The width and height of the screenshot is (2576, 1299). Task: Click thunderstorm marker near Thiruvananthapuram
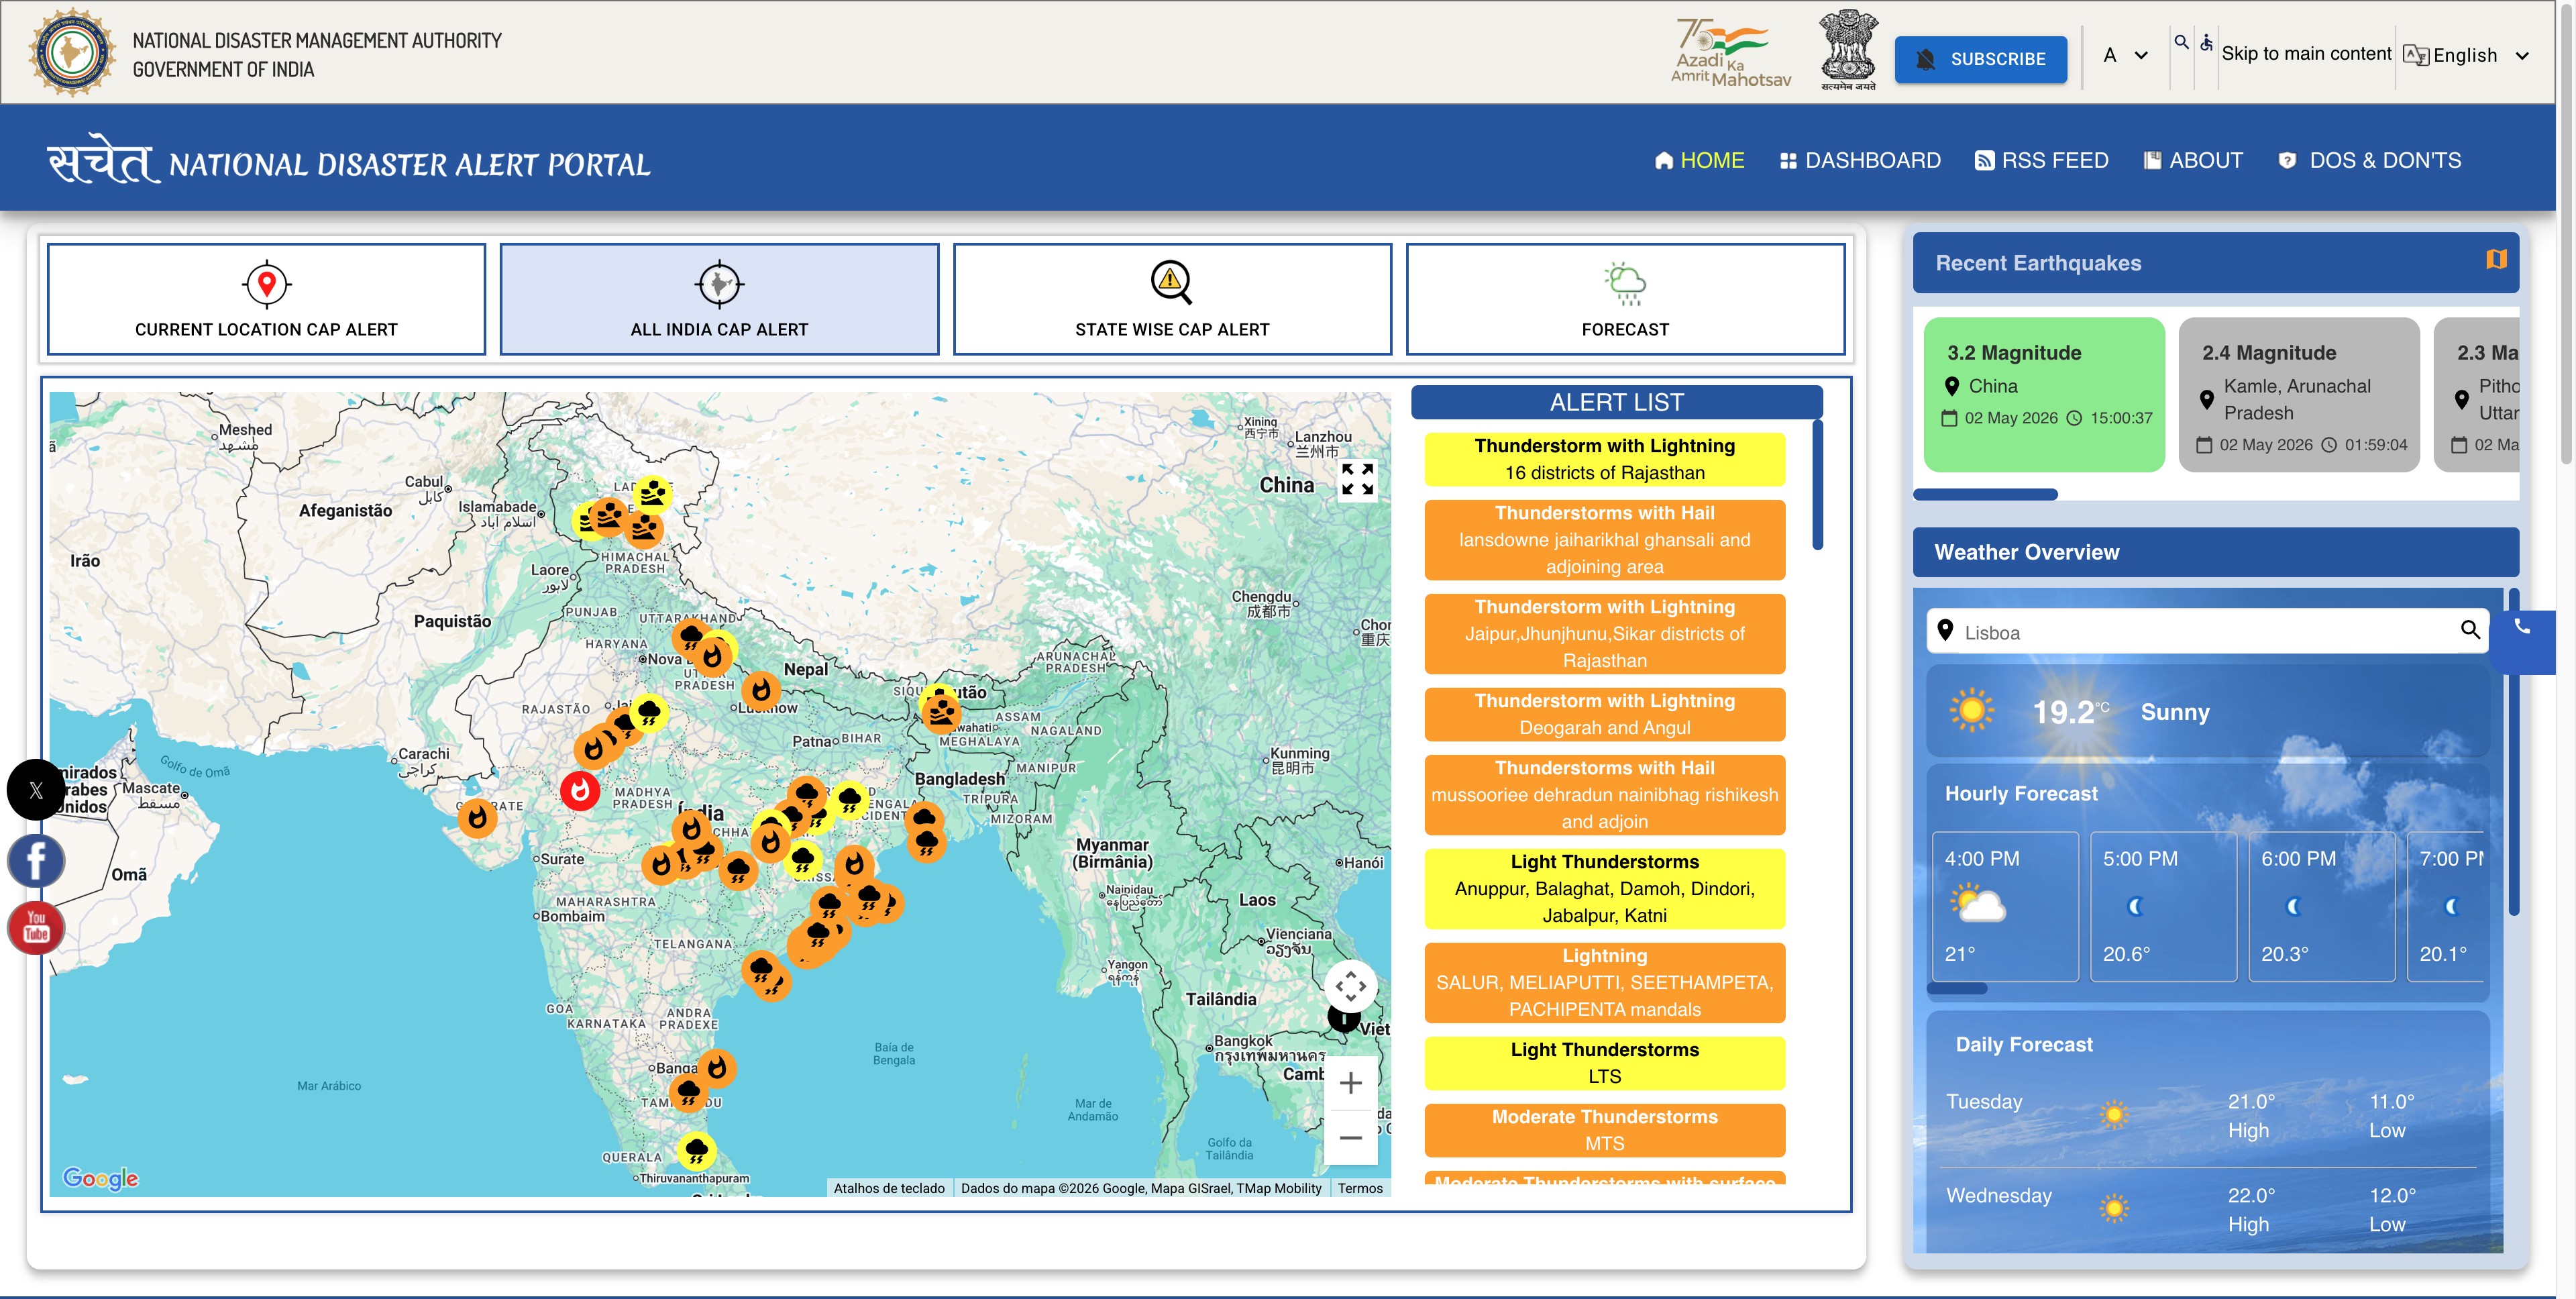pos(696,1150)
